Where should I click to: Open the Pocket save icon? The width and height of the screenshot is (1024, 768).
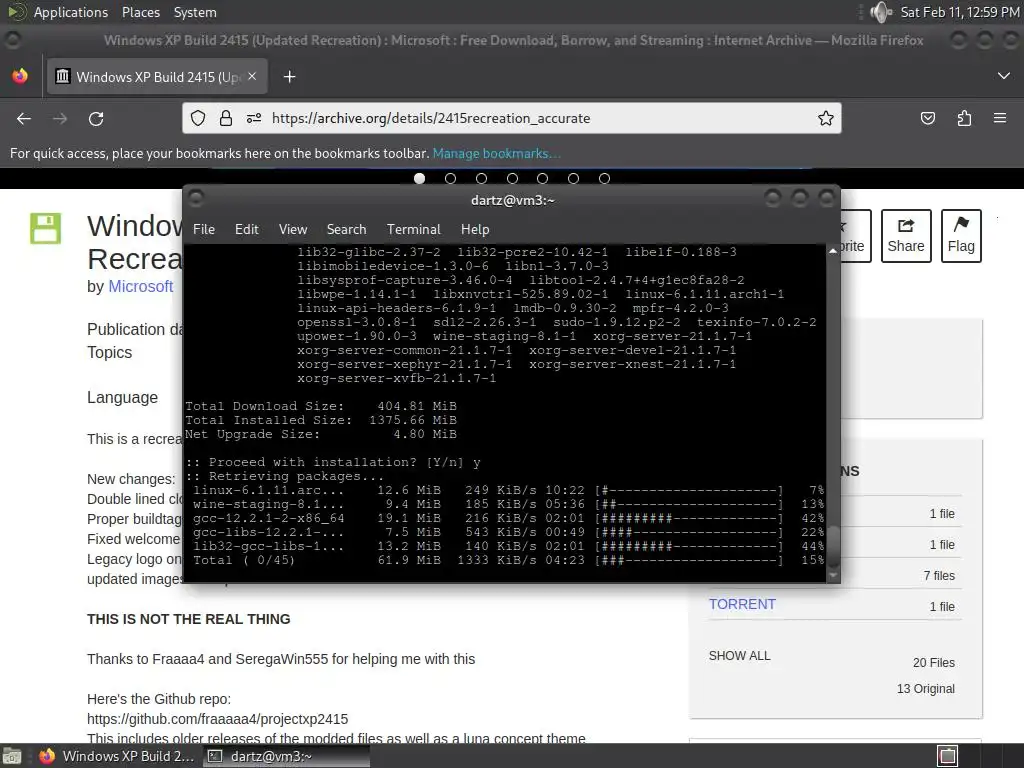click(927, 118)
